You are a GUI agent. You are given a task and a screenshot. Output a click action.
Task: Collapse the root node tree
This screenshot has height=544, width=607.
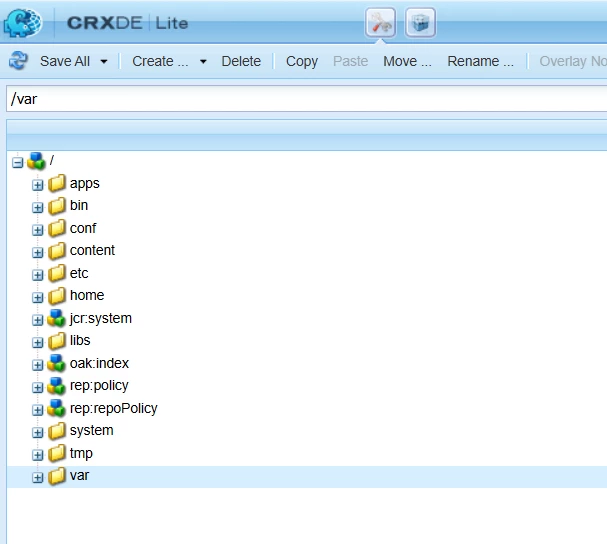click(17, 163)
